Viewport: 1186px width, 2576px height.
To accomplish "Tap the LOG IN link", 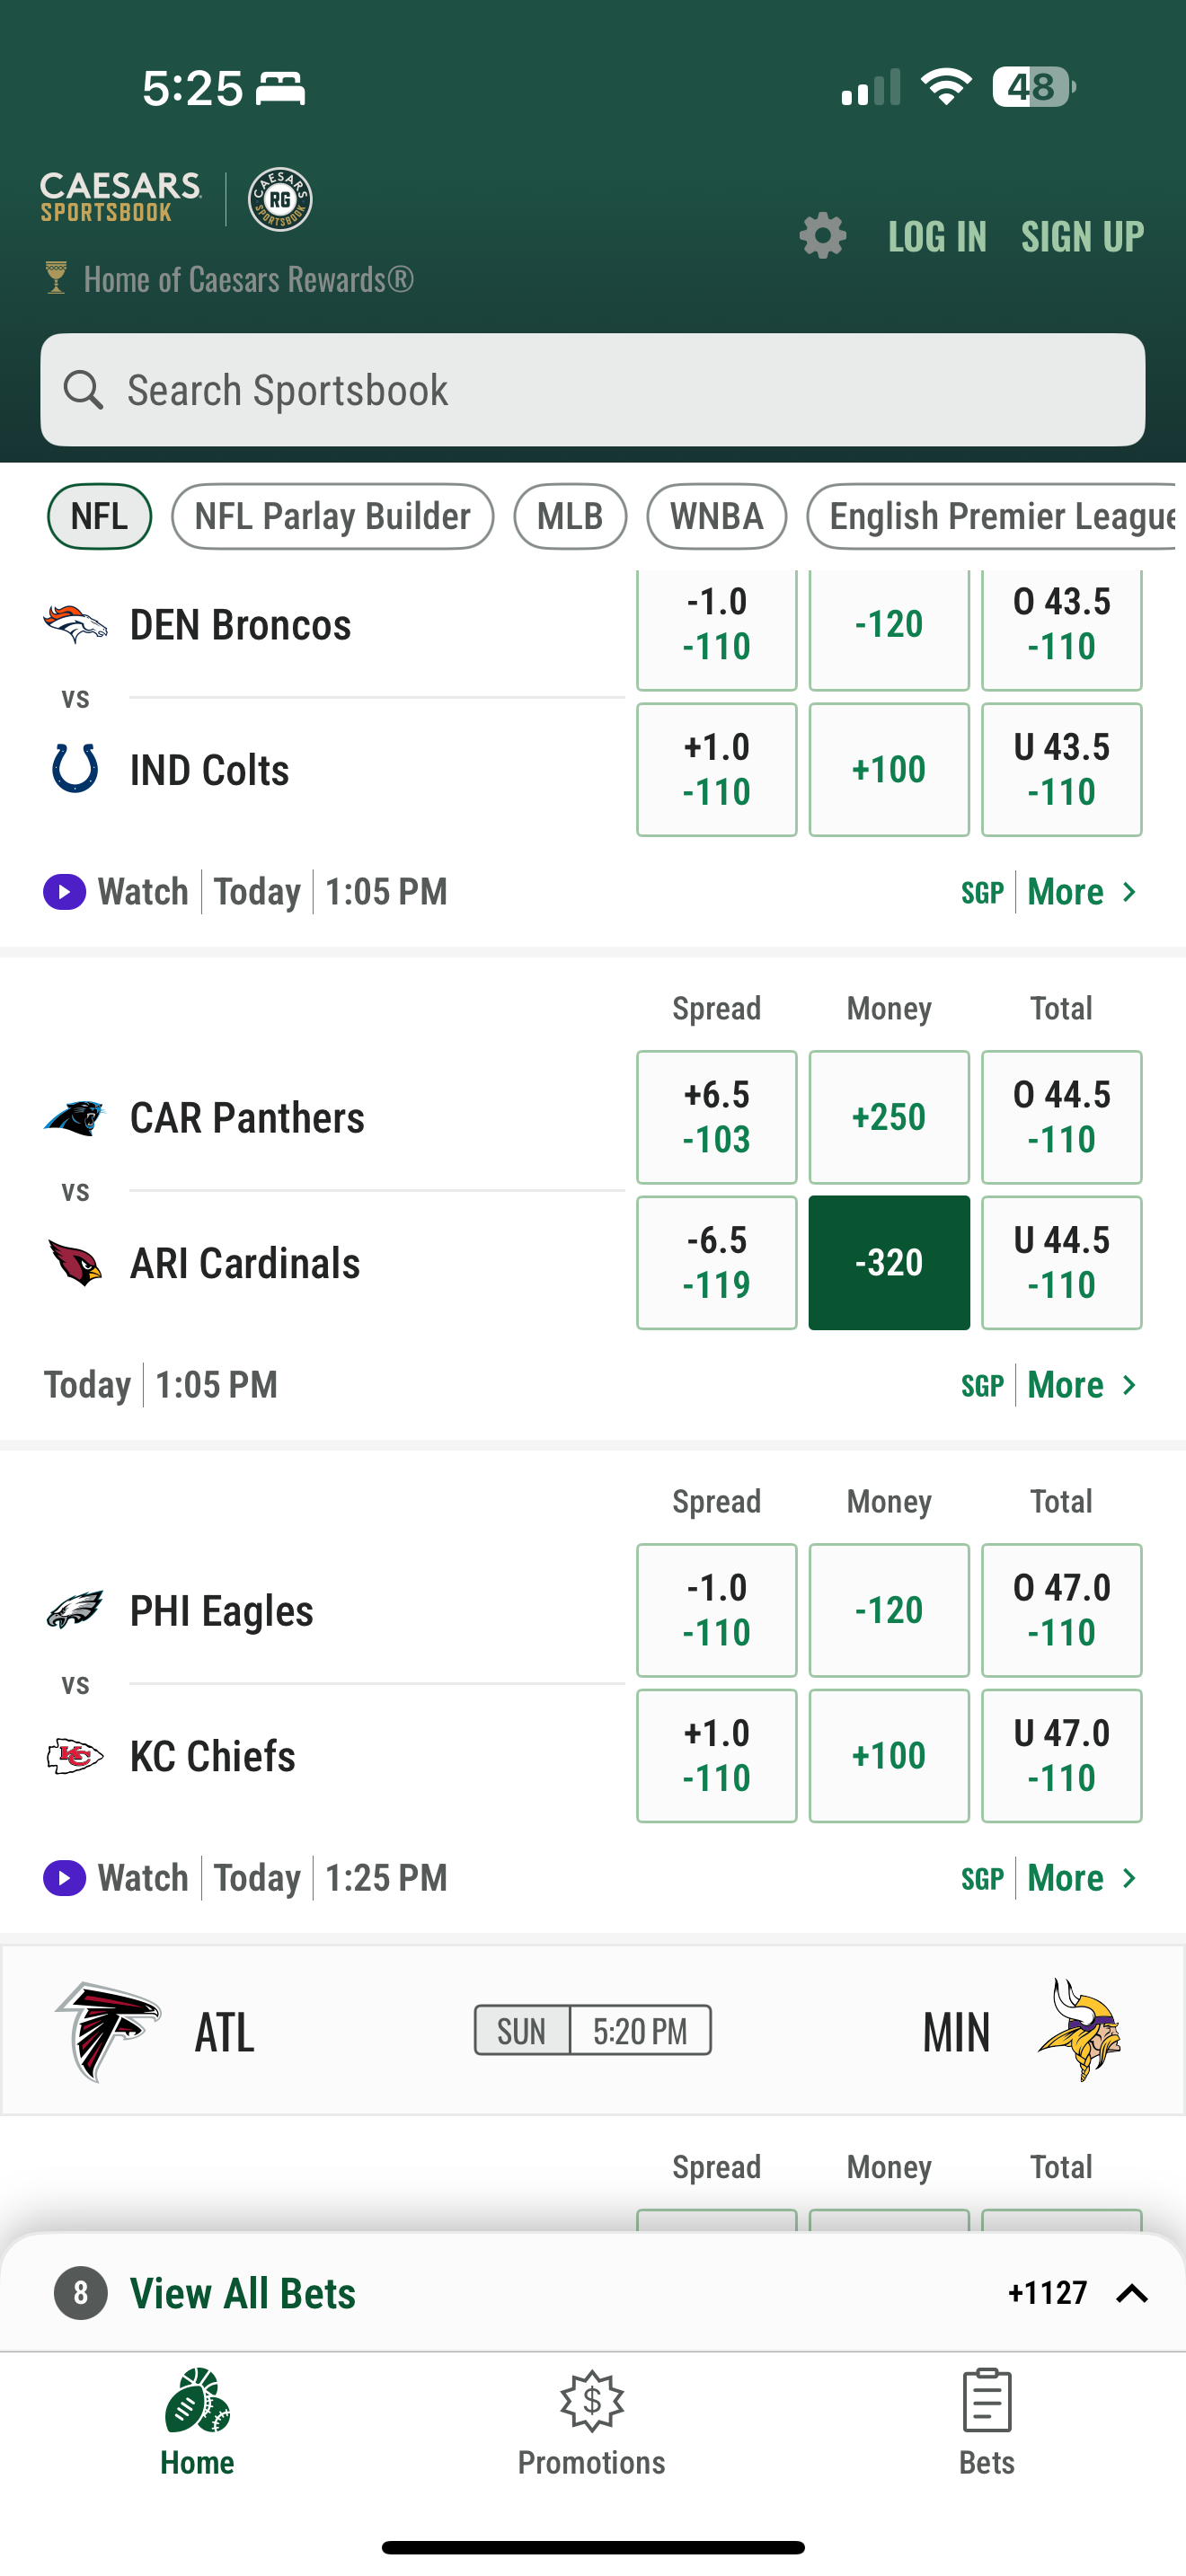I will [937, 237].
